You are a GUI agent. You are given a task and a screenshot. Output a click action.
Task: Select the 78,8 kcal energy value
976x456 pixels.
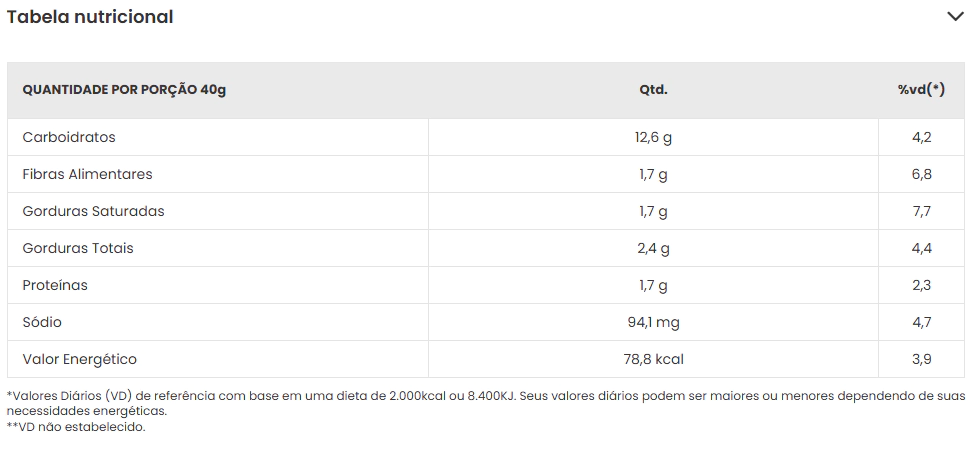tap(653, 359)
